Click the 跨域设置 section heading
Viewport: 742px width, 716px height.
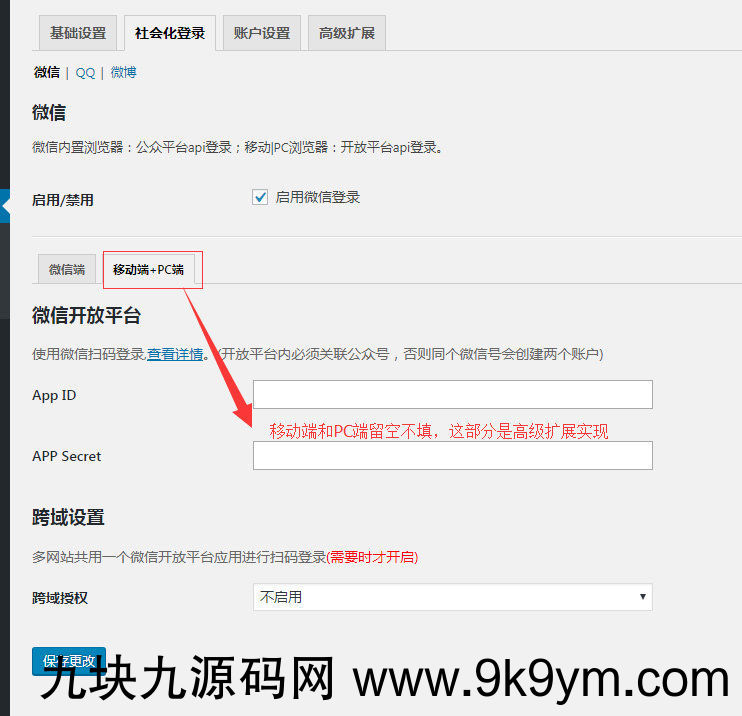(68, 517)
